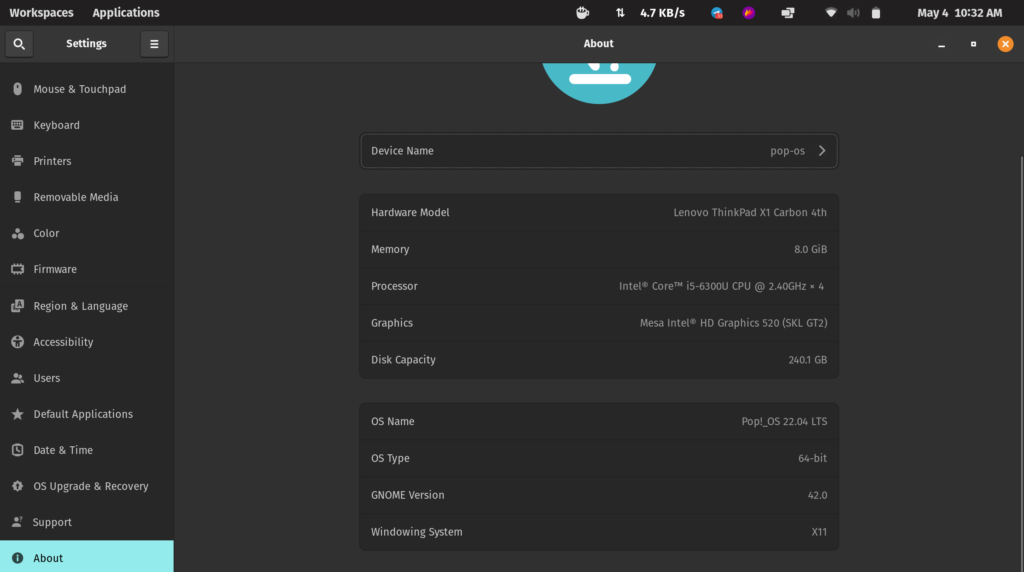This screenshot has height=572, width=1024.
Task: Go to Mouse & Touchpad settings
Action: (x=87, y=89)
